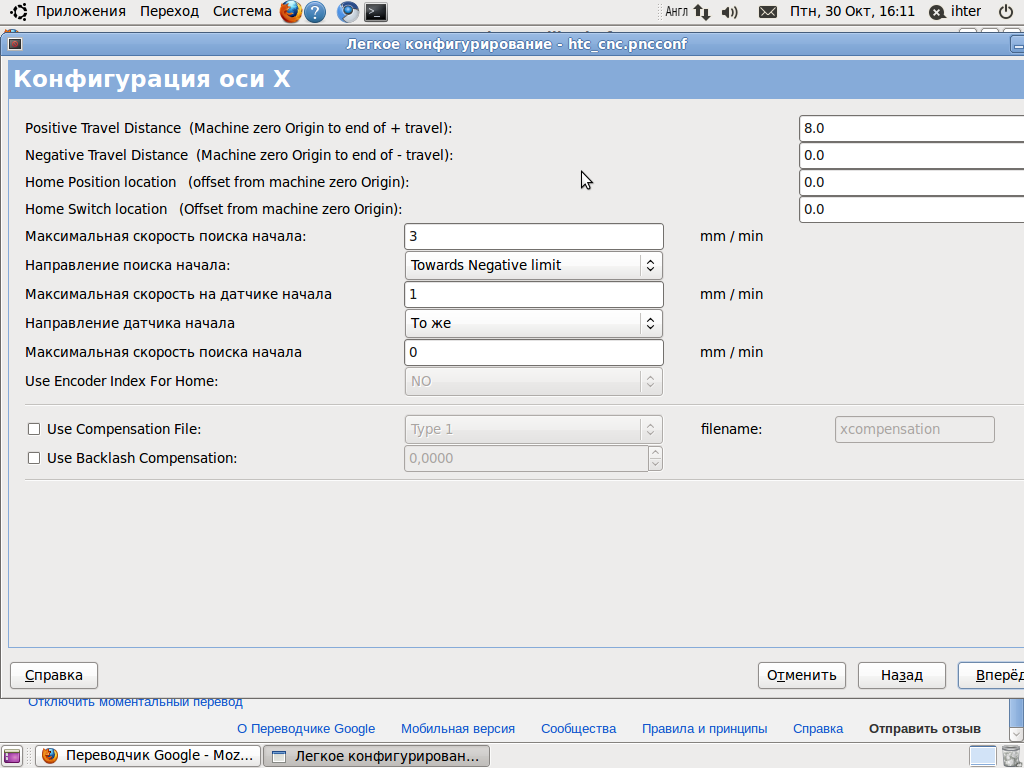Open the Сообщества link
Screen dimensions: 1024x768
click(578, 729)
